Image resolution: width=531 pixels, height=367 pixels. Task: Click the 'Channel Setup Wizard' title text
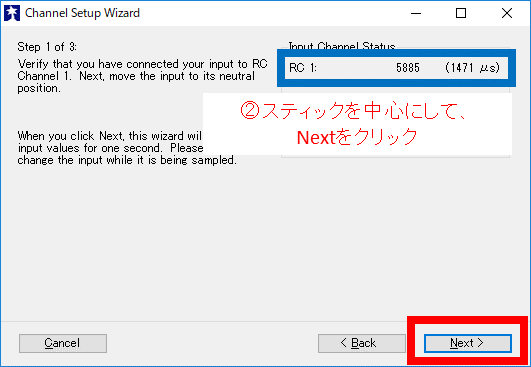pos(82,13)
